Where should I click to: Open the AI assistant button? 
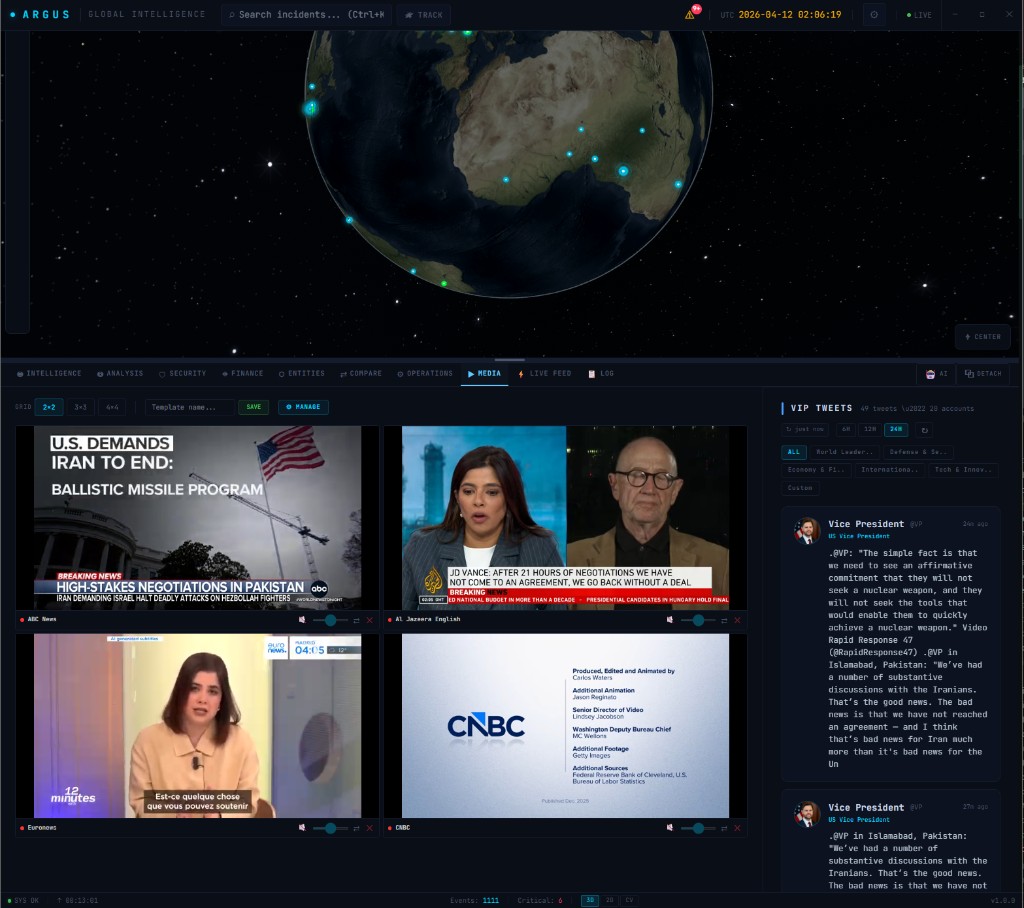click(936, 374)
